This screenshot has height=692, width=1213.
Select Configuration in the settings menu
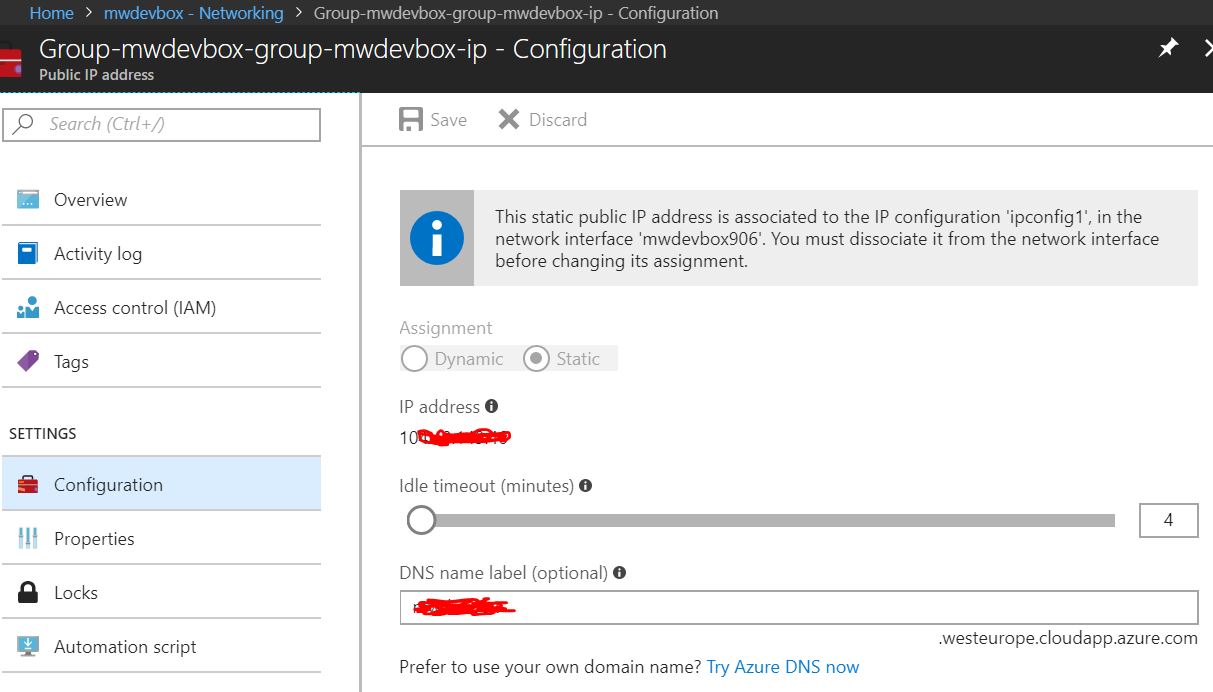click(x=161, y=484)
